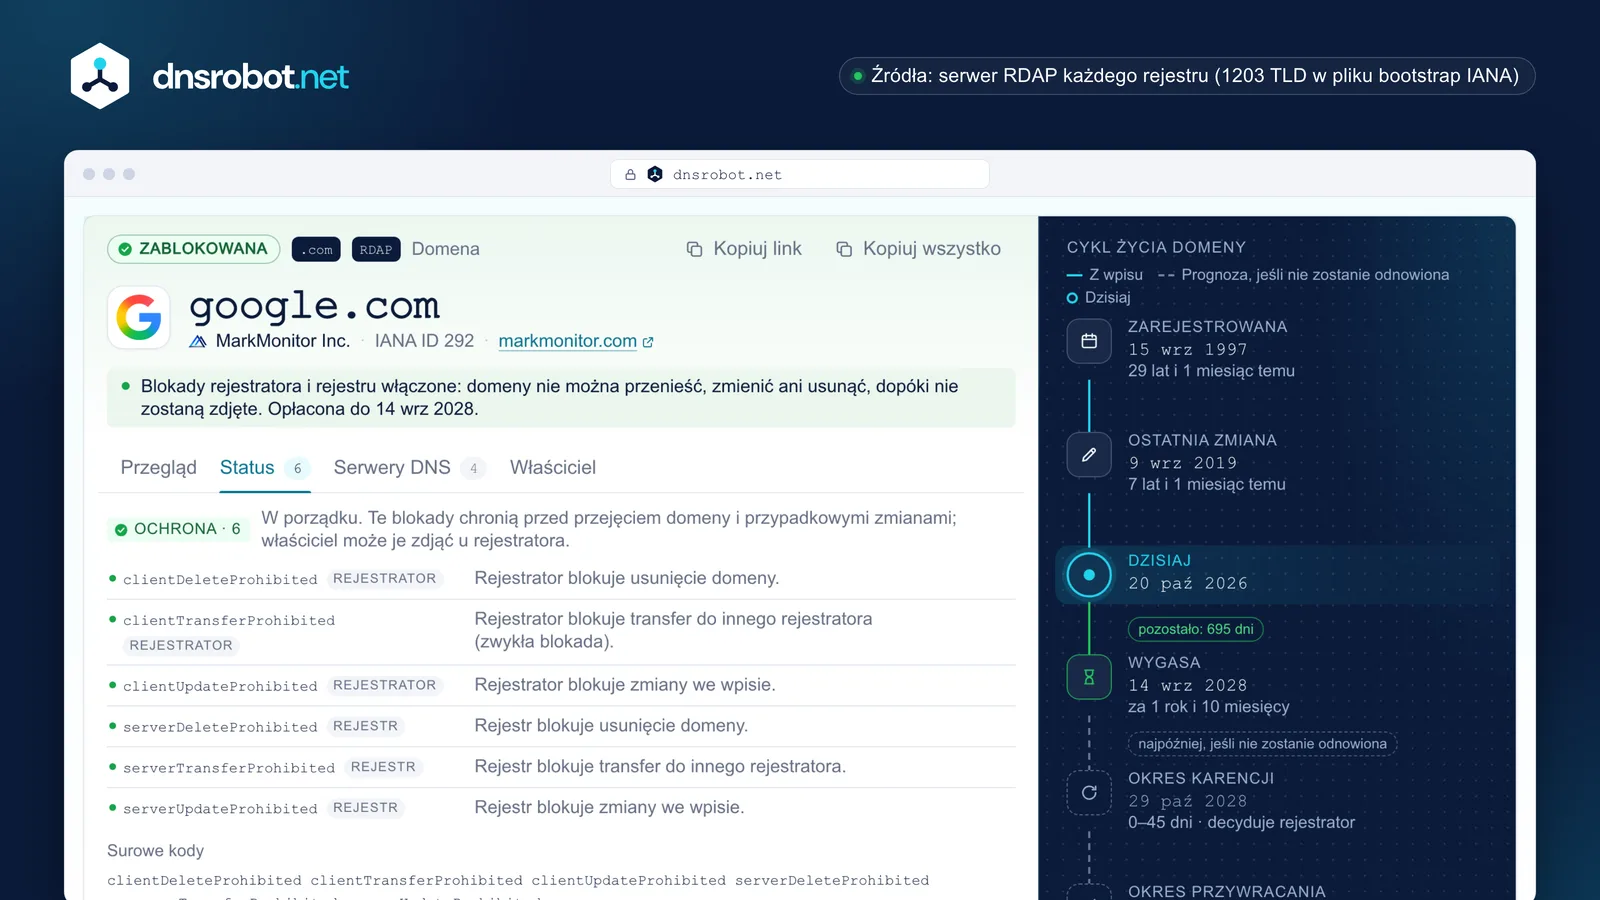Viewport: 1600px width, 900px height.
Task: Click the Surowe kody heading
Action: coord(155,851)
